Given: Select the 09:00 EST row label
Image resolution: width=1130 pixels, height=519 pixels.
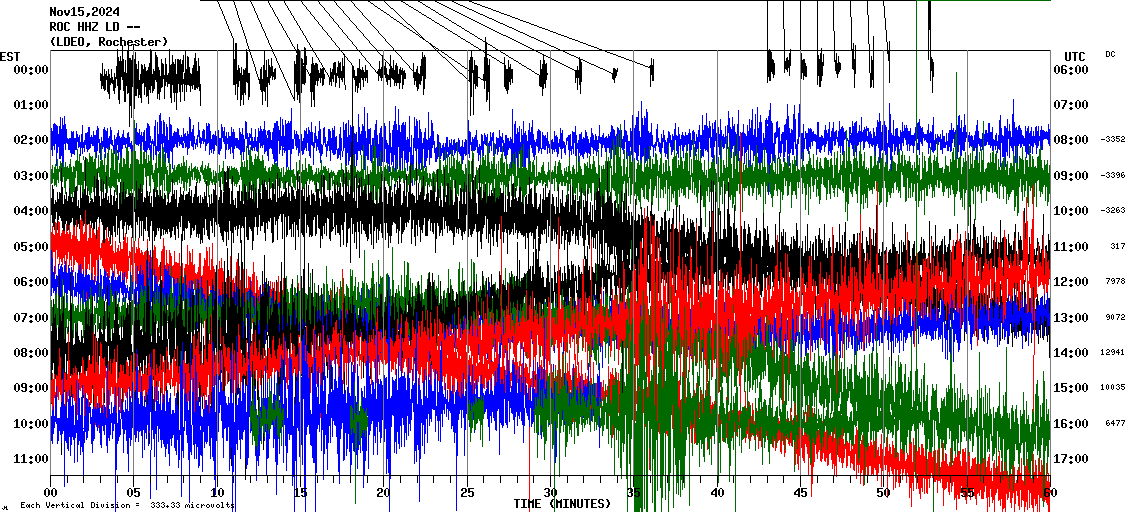Looking at the screenshot, I should [30, 388].
